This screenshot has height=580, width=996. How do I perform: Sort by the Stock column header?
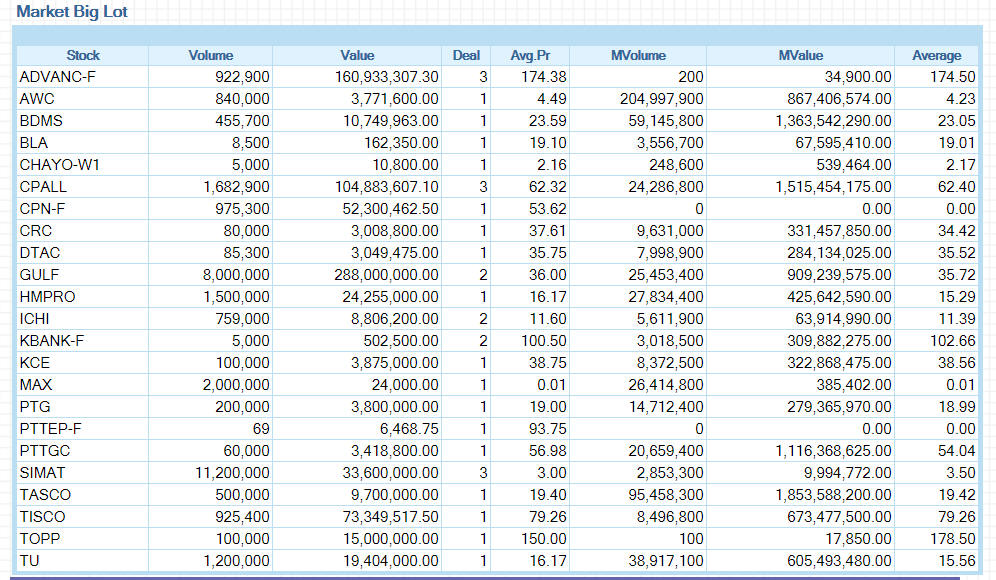pos(83,56)
